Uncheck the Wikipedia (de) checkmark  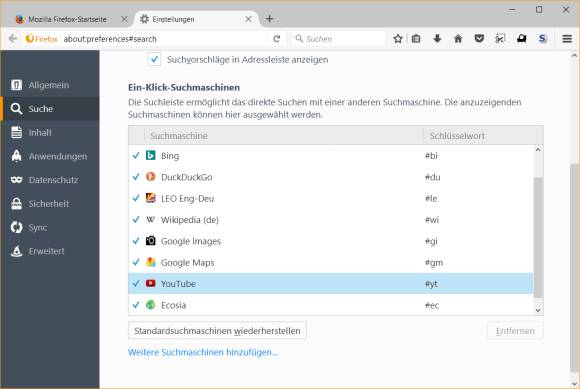click(136, 220)
